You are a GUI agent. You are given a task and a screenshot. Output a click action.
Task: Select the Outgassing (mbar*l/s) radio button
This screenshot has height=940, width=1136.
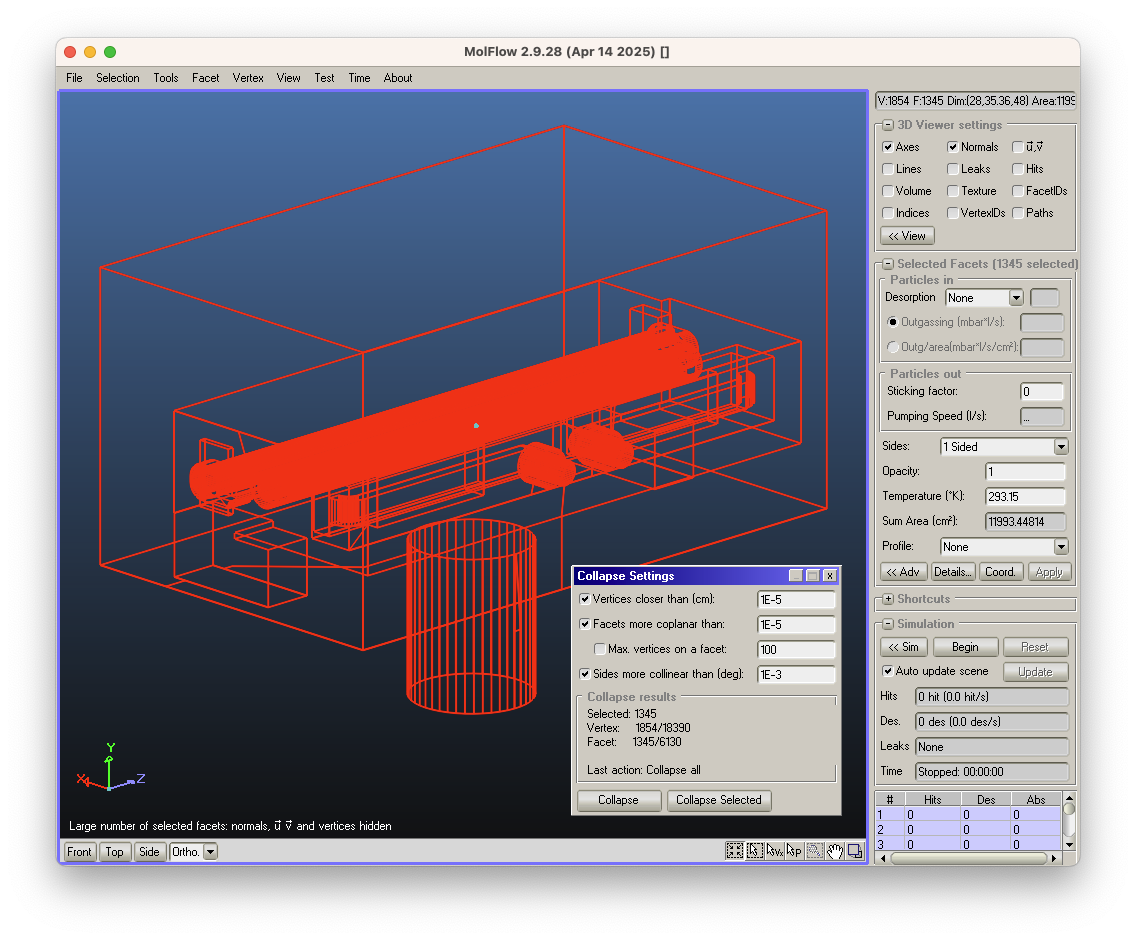[893, 322]
